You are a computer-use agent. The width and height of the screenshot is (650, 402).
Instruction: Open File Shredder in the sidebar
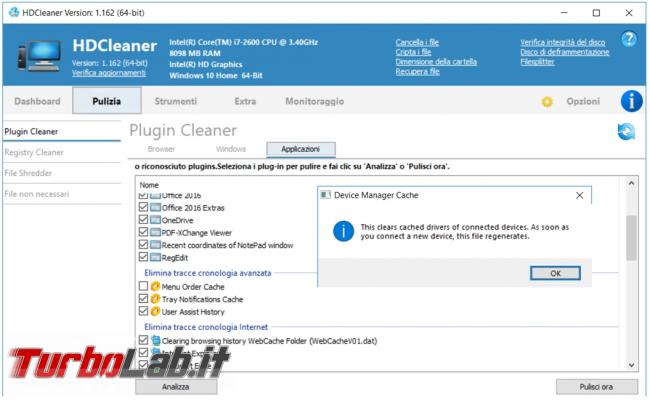[62, 173]
